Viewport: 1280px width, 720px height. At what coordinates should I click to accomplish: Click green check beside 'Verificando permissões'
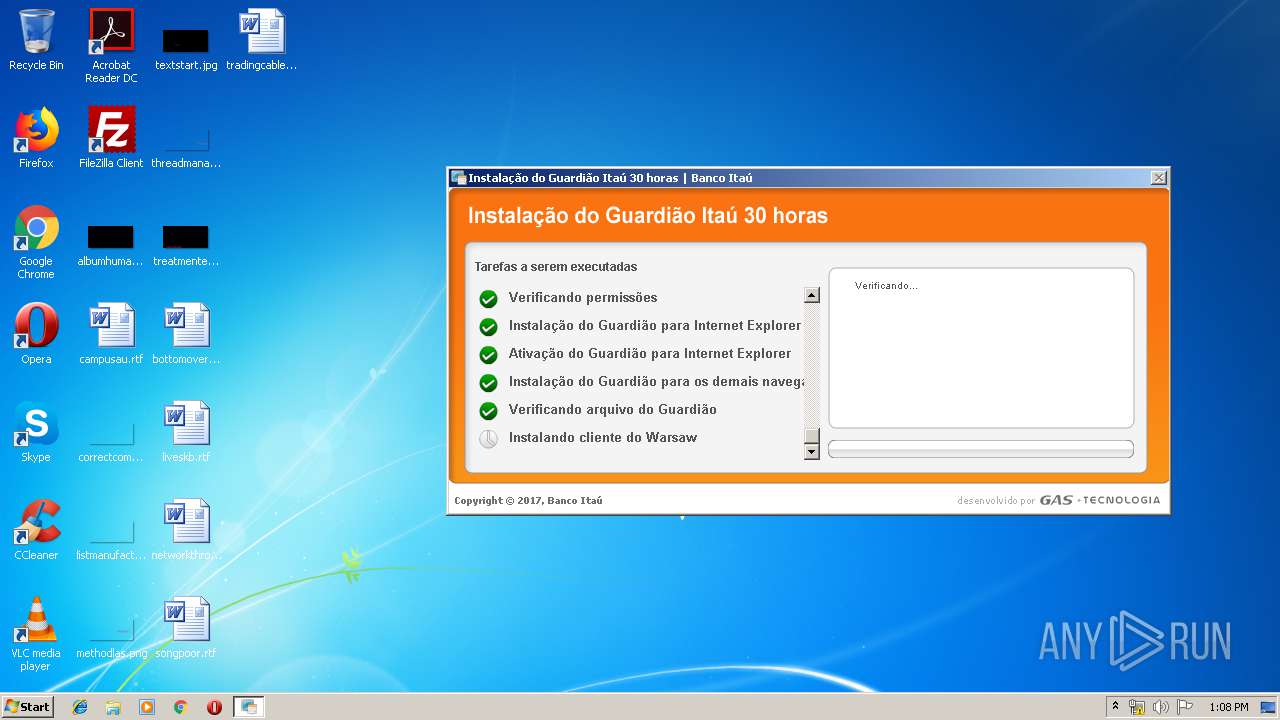pyautogui.click(x=488, y=298)
